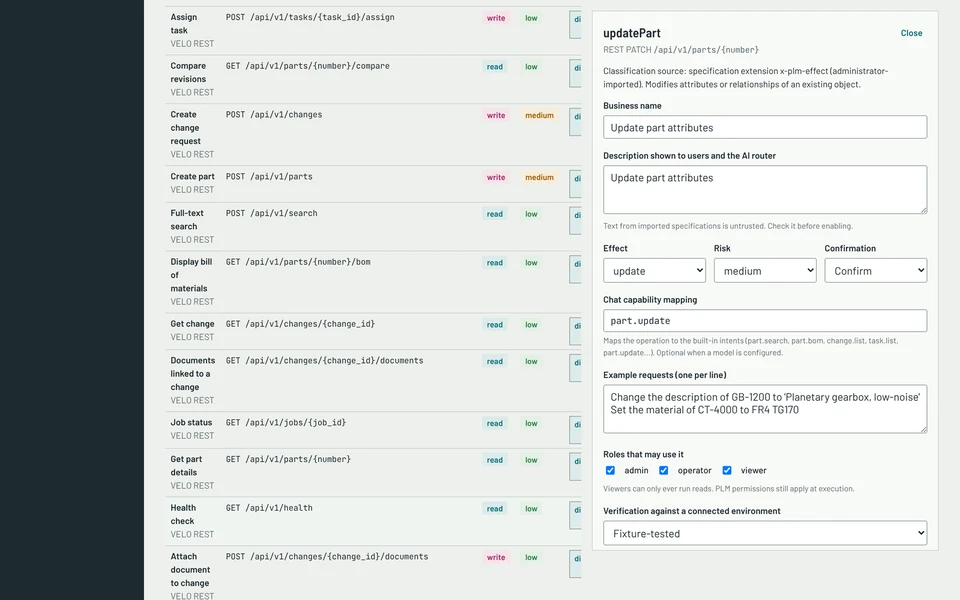
Task: Click the write badge on Attach document row
Action: coord(496,558)
